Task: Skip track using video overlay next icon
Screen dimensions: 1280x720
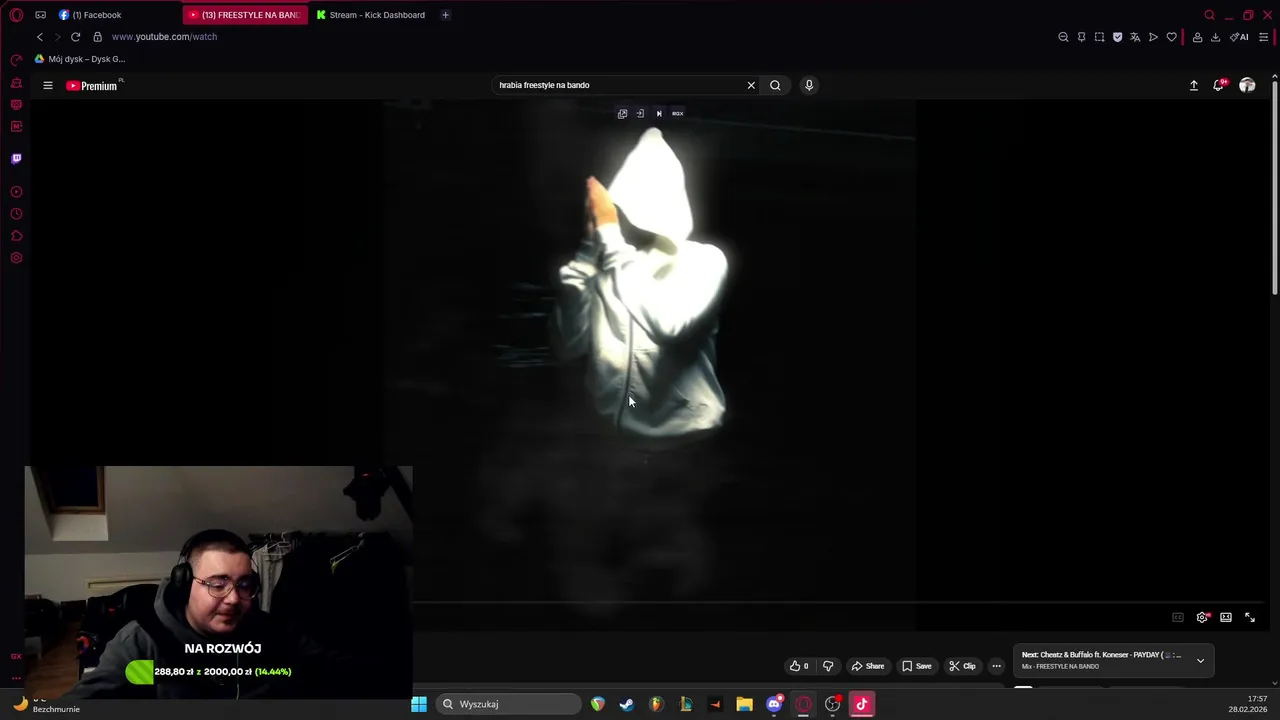Action: [x=658, y=113]
